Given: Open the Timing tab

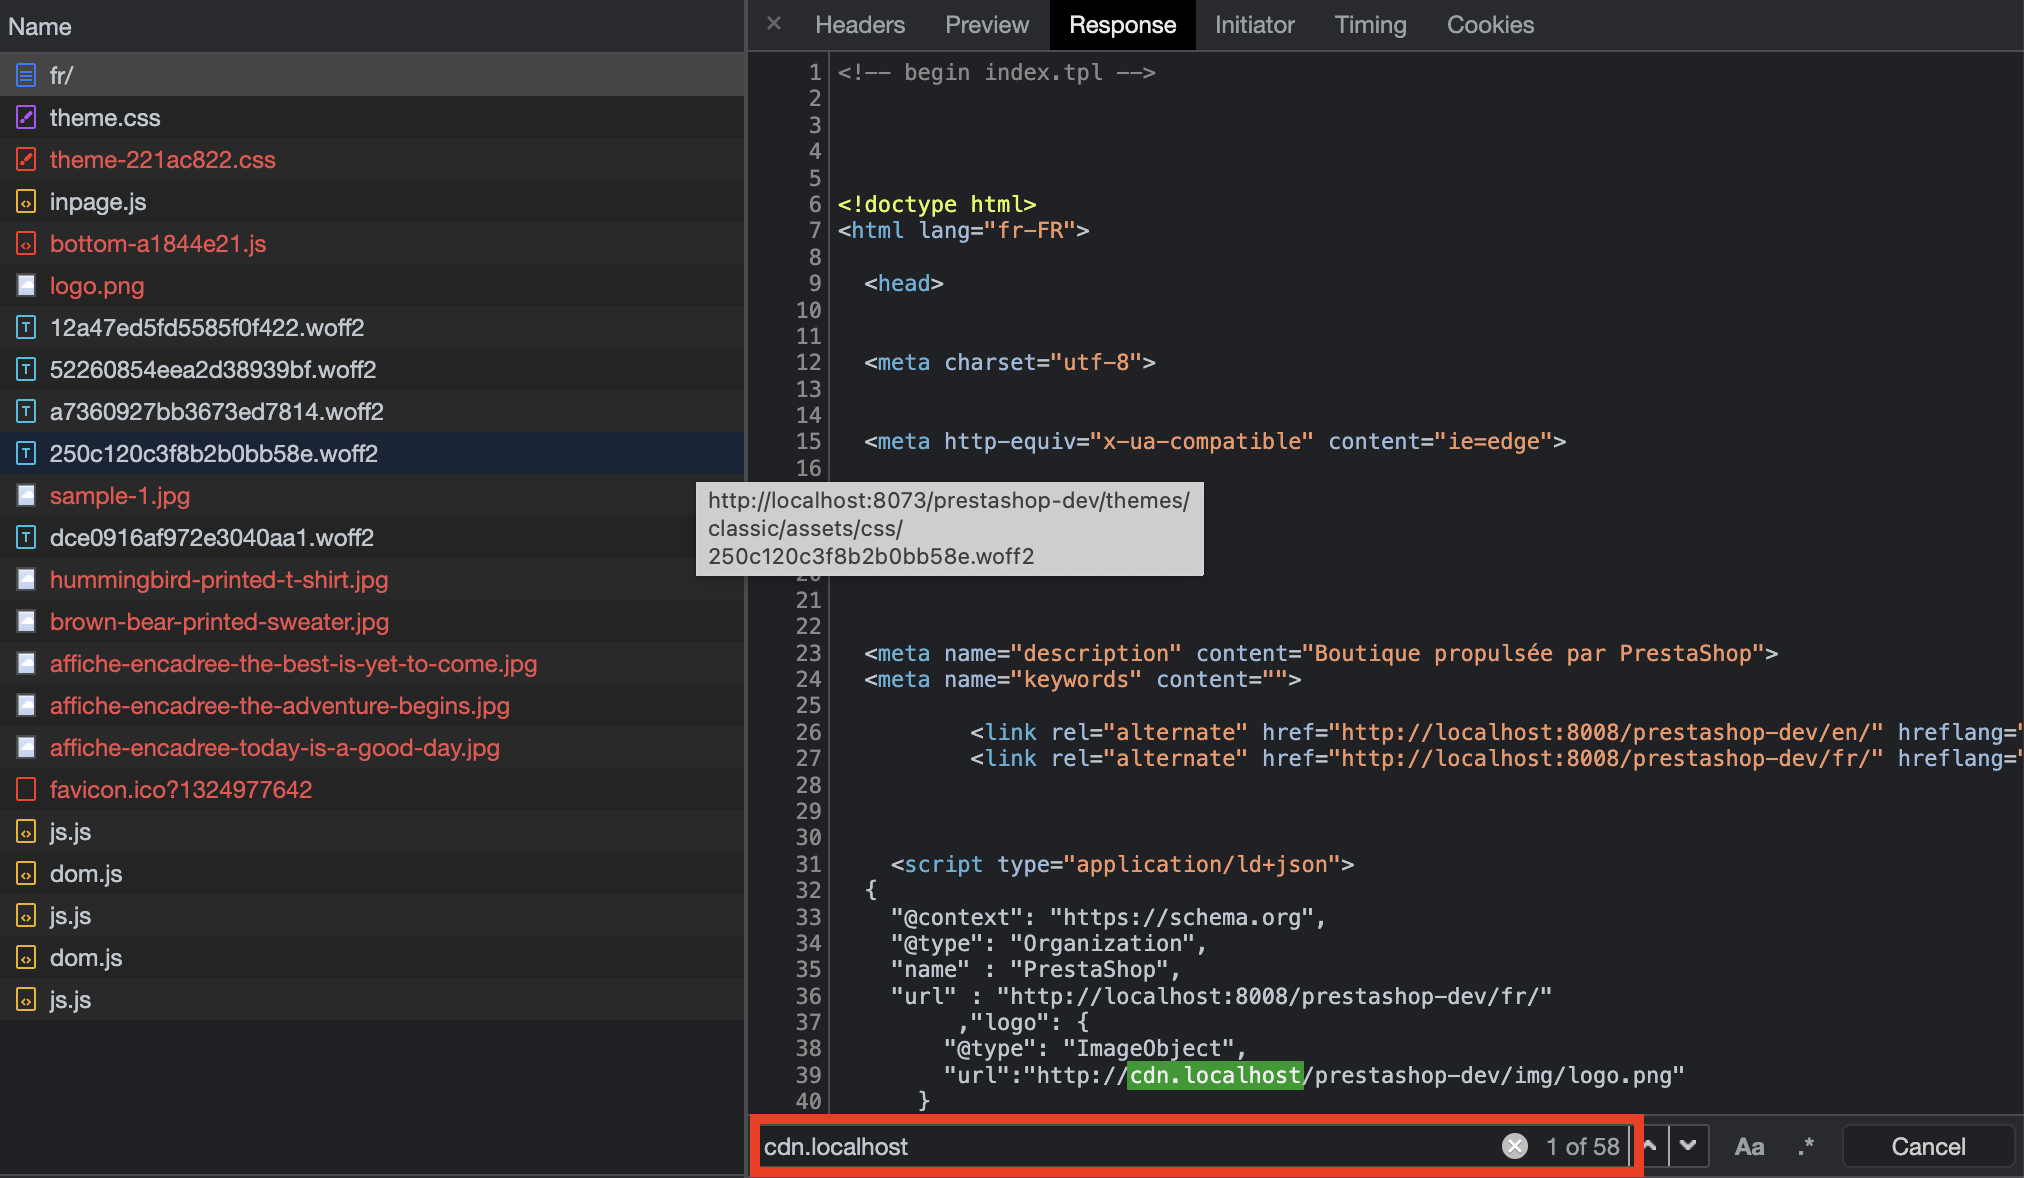Looking at the screenshot, I should pyautogui.click(x=1370, y=24).
